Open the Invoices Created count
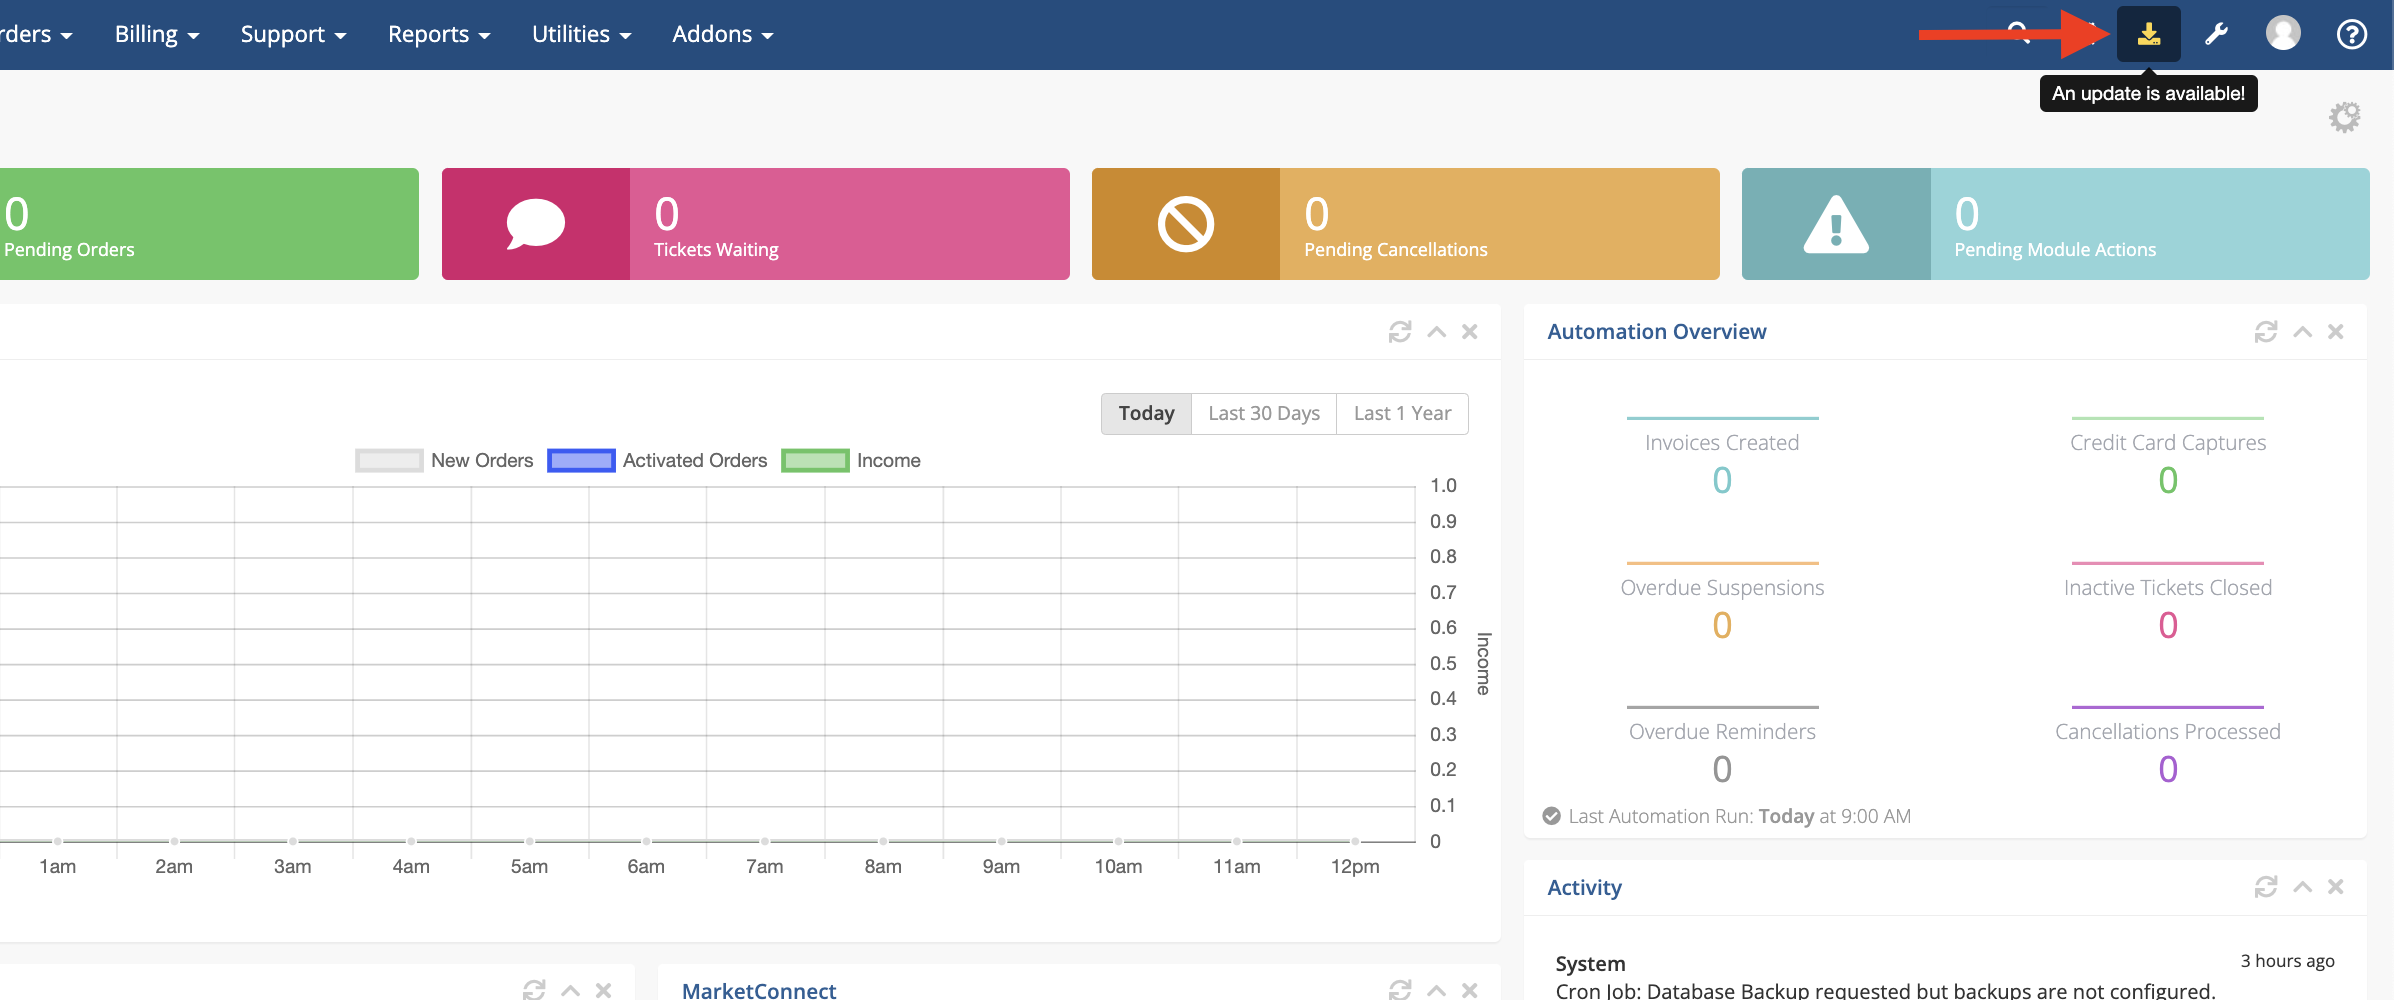2394x1000 pixels. [1722, 481]
